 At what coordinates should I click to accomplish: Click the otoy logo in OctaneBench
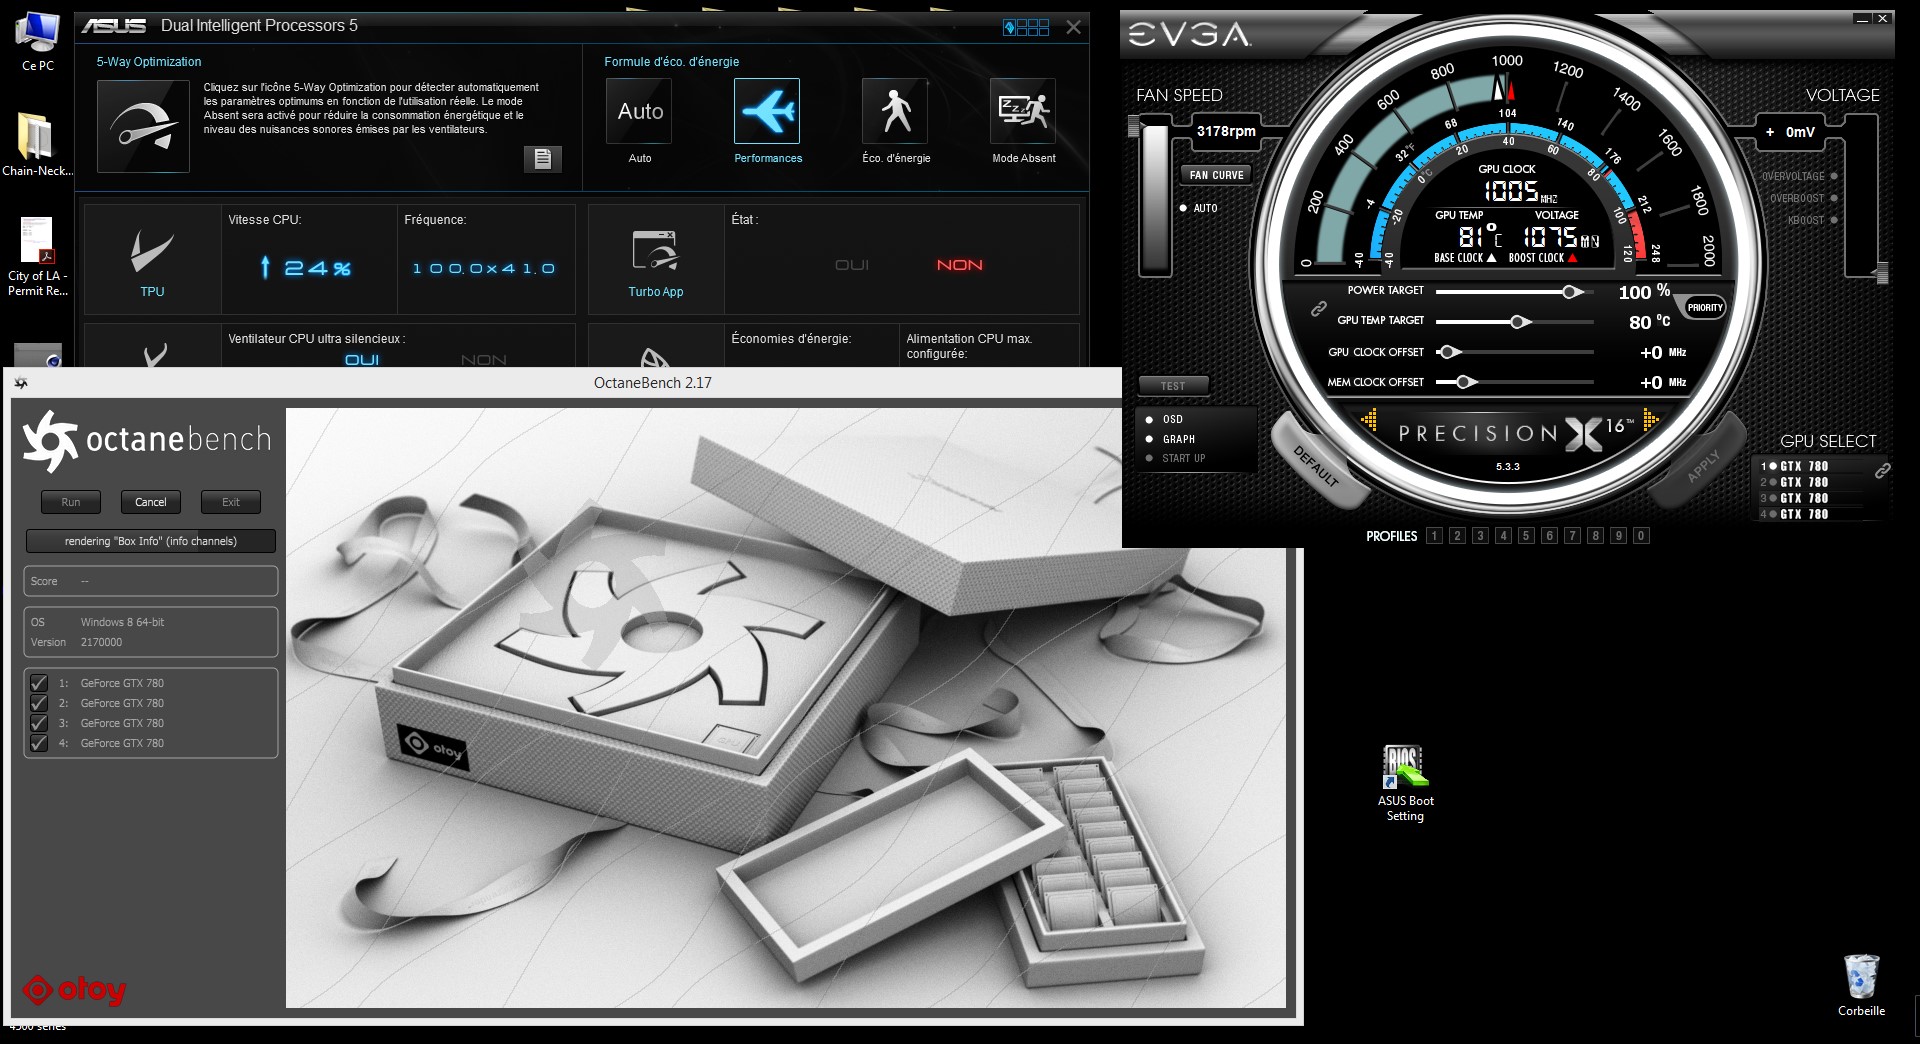[75, 990]
